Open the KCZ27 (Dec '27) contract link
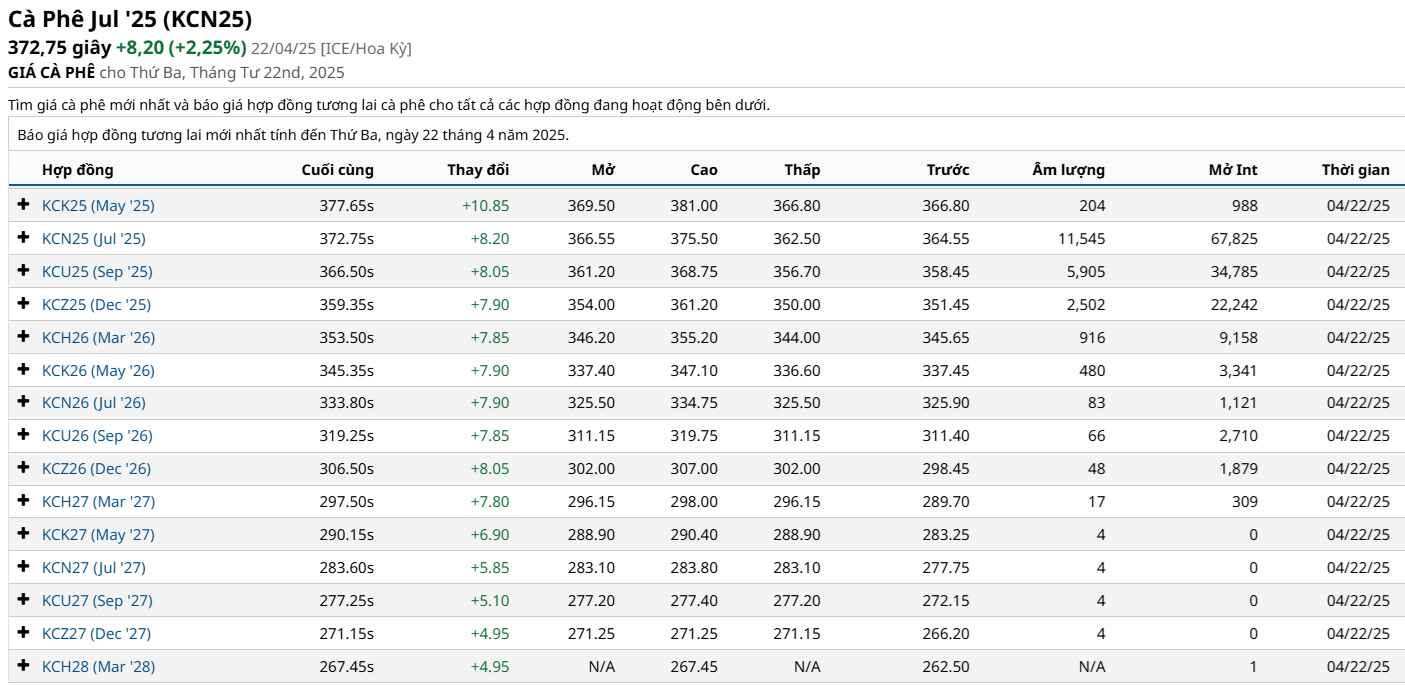 click(96, 634)
